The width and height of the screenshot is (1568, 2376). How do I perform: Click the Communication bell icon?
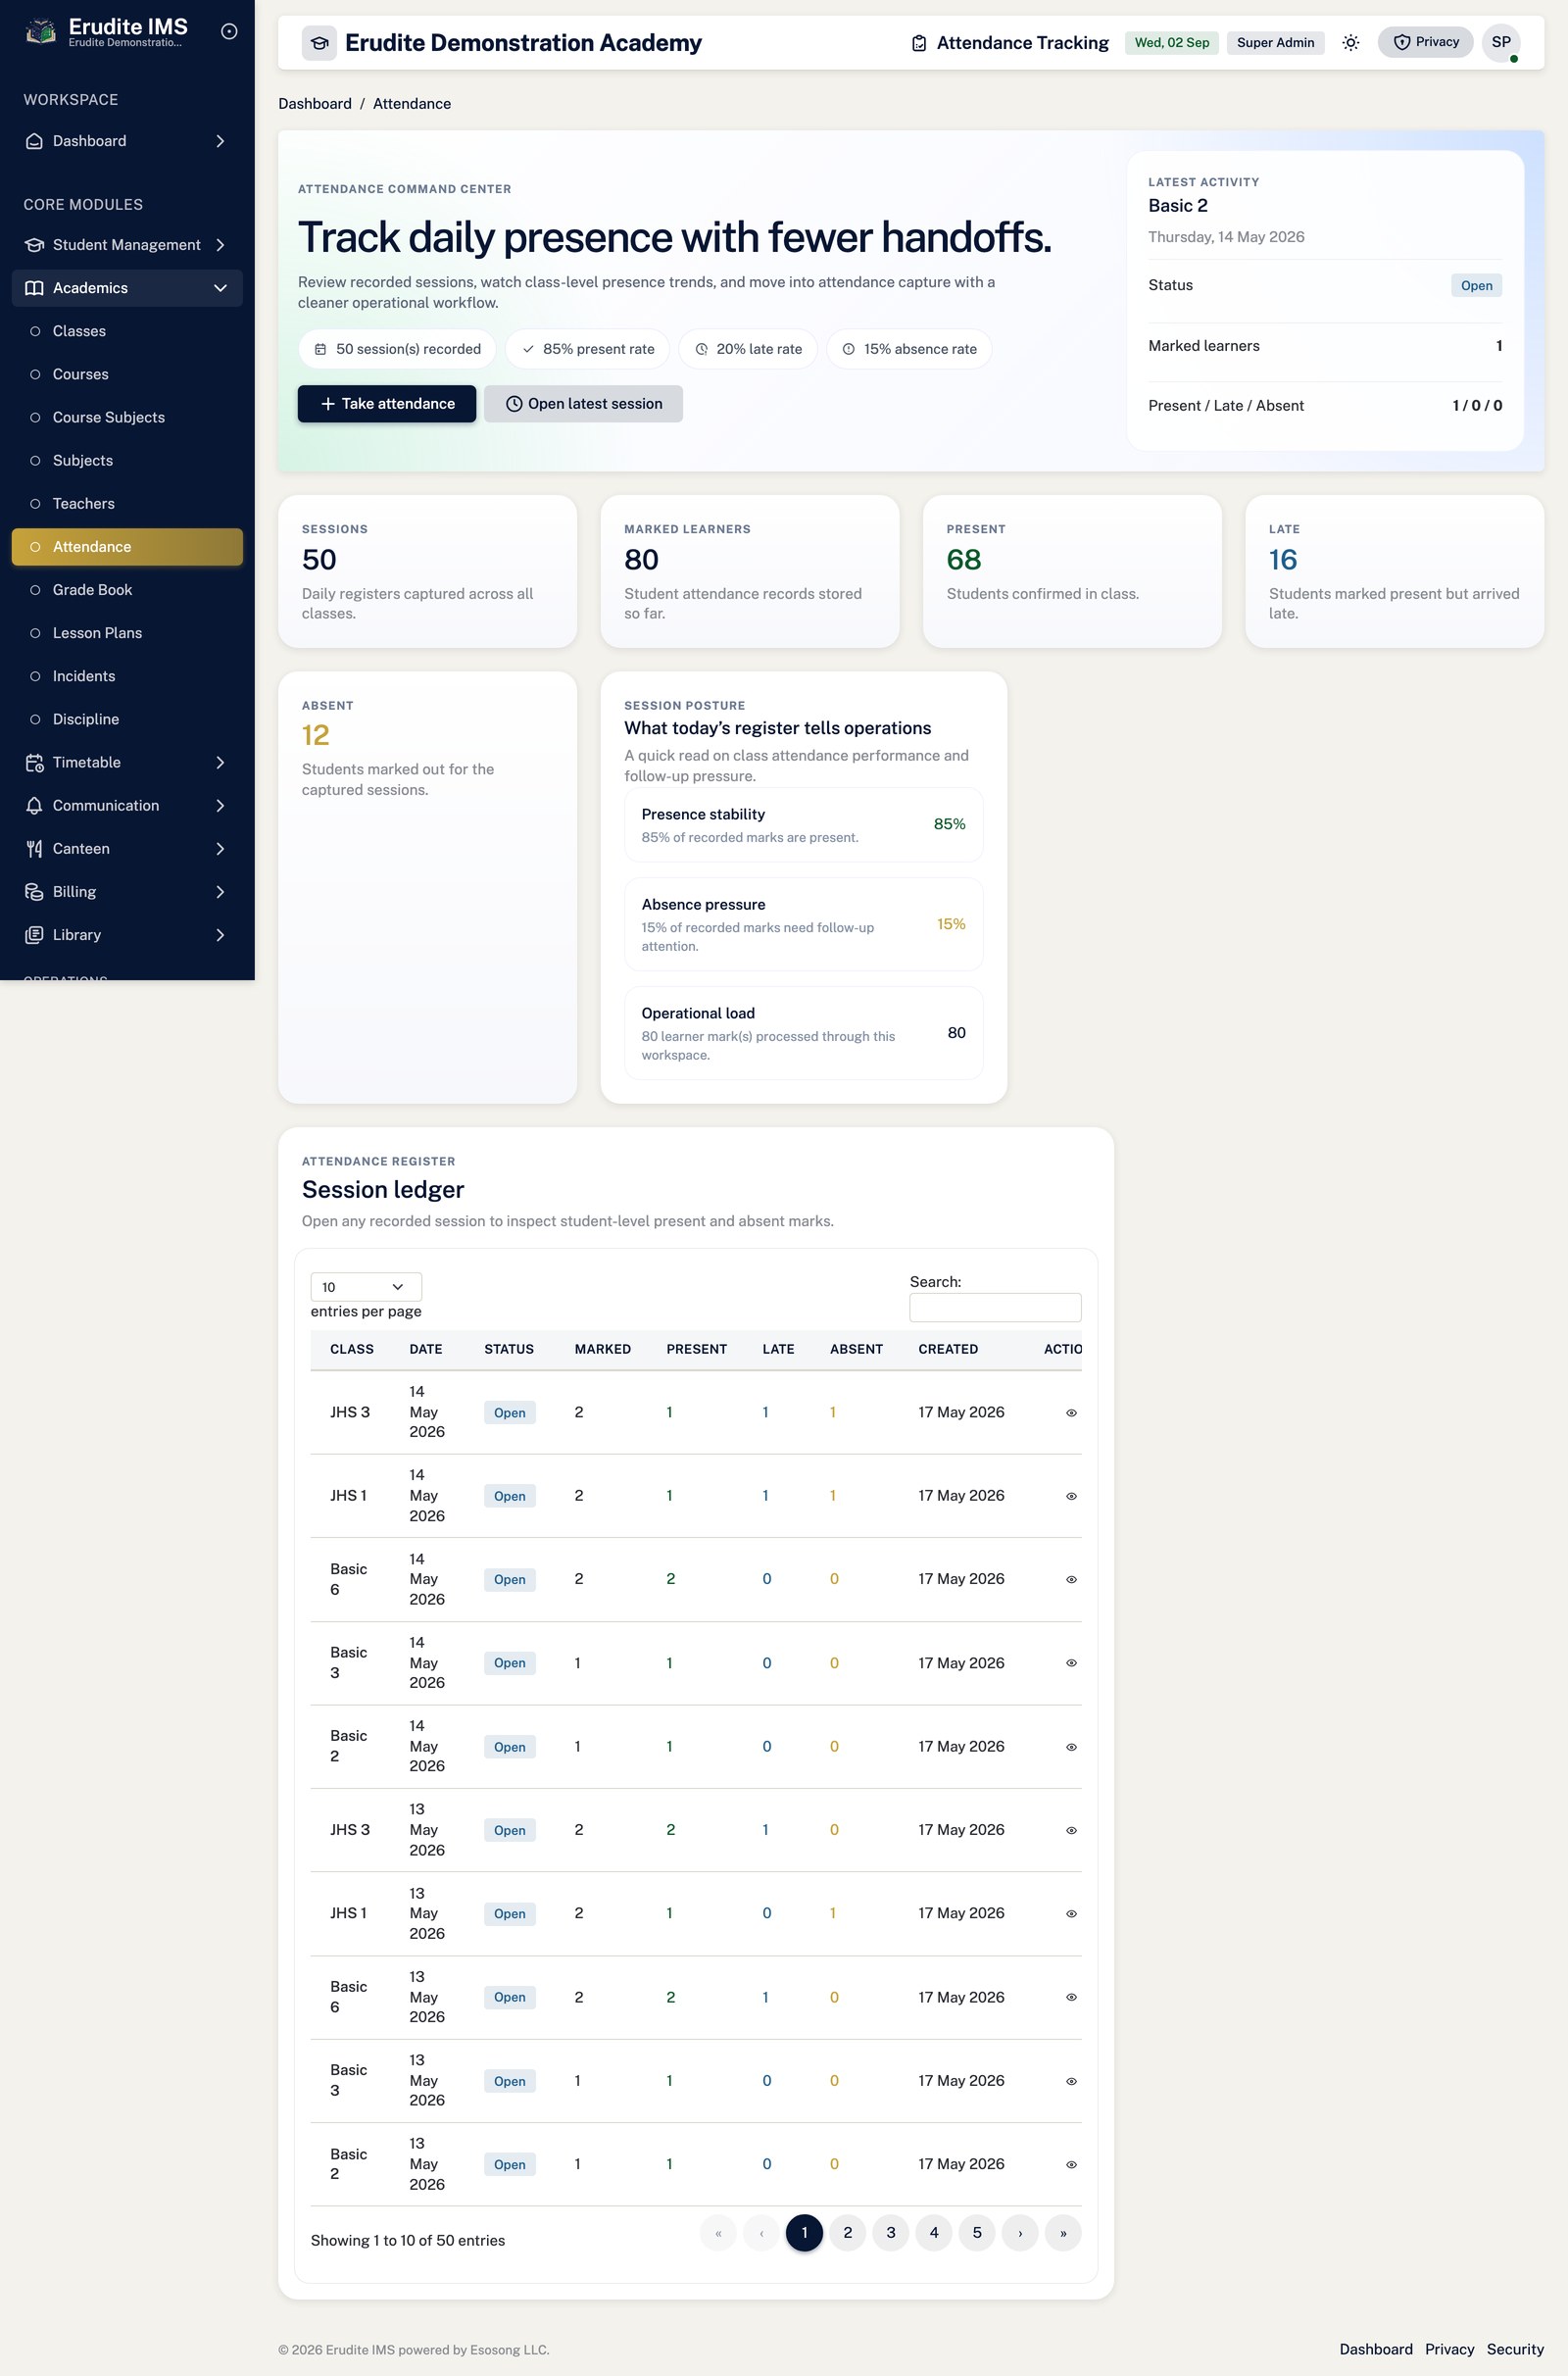pyautogui.click(x=34, y=806)
